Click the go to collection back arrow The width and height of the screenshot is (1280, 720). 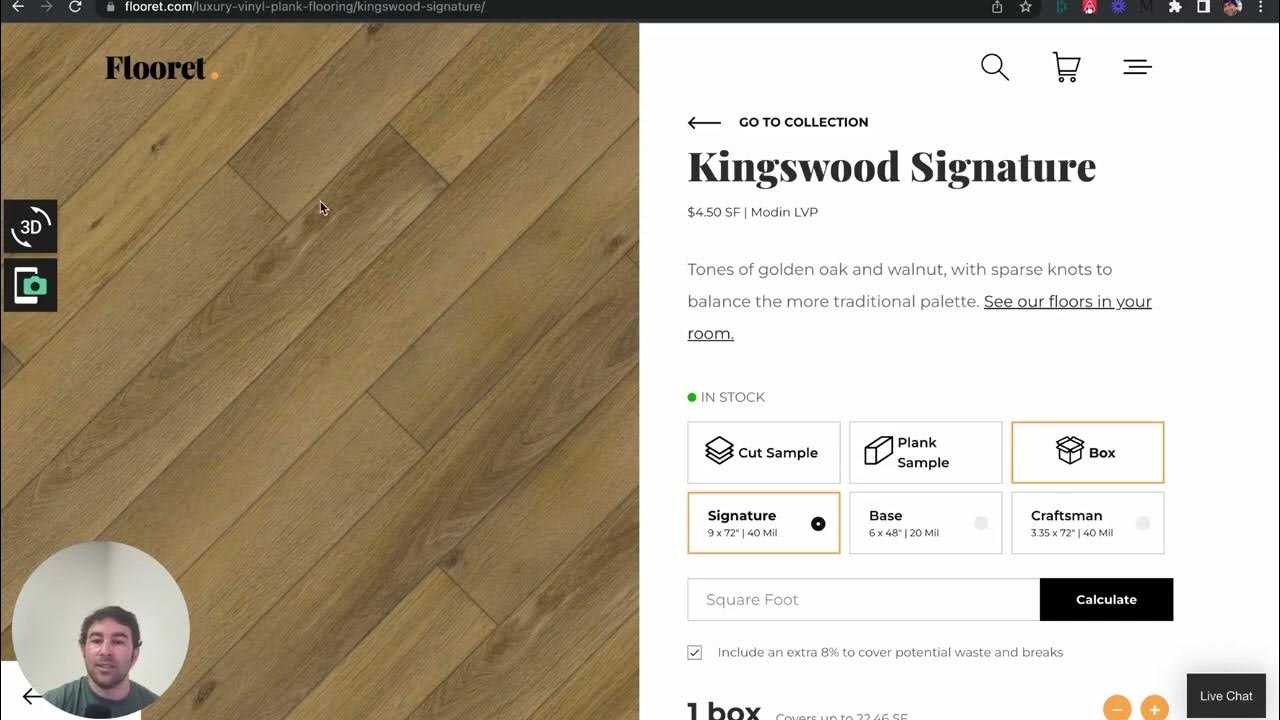(x=704, y=122)
